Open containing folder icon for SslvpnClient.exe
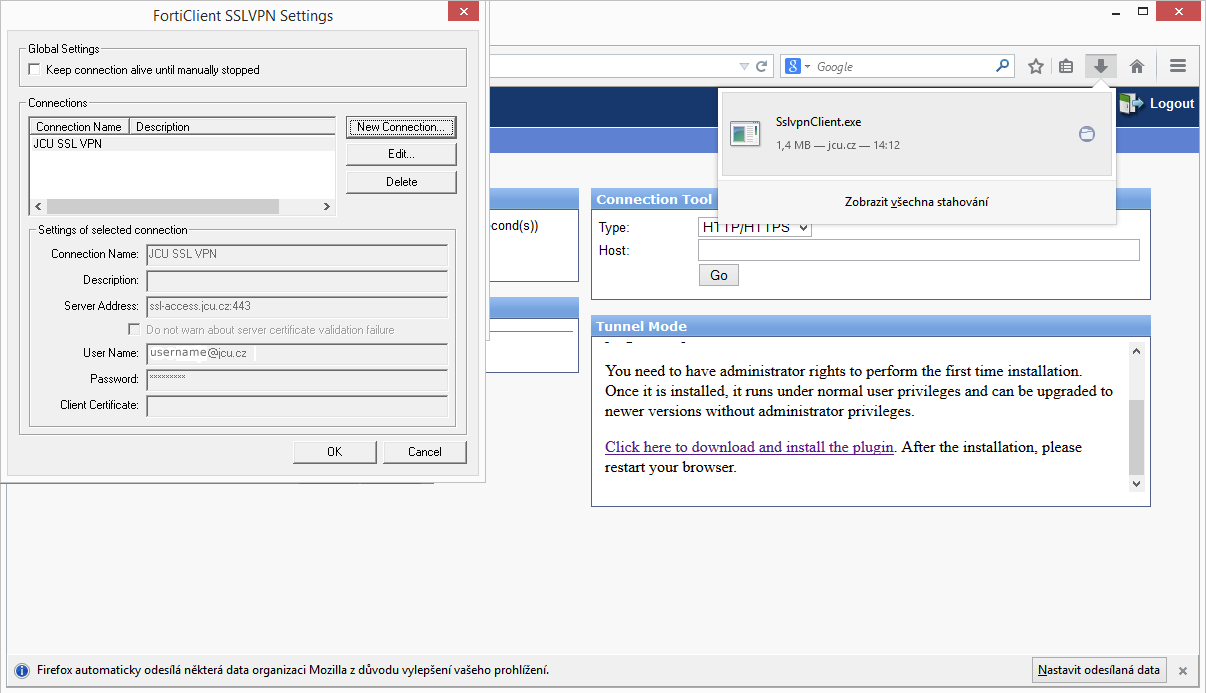The height and width of the screenshot is (693, 1206). (1087, 134)
